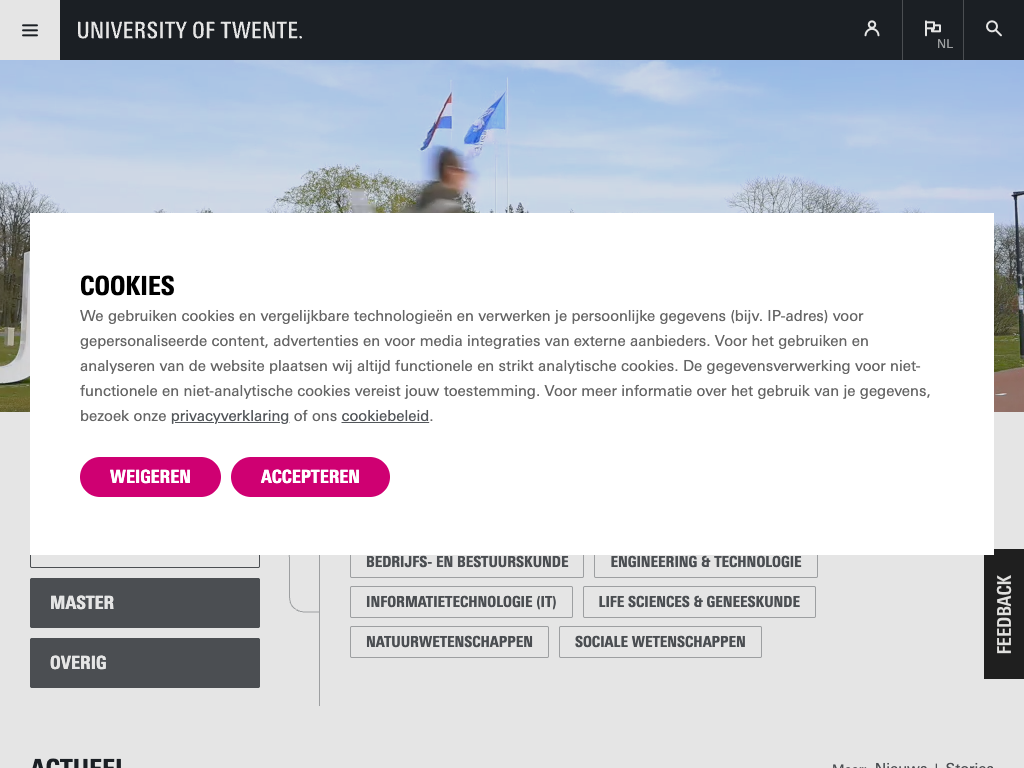
Task: Click the campus hero banner image
Action: pyautogui.click(x=600, y=130)
